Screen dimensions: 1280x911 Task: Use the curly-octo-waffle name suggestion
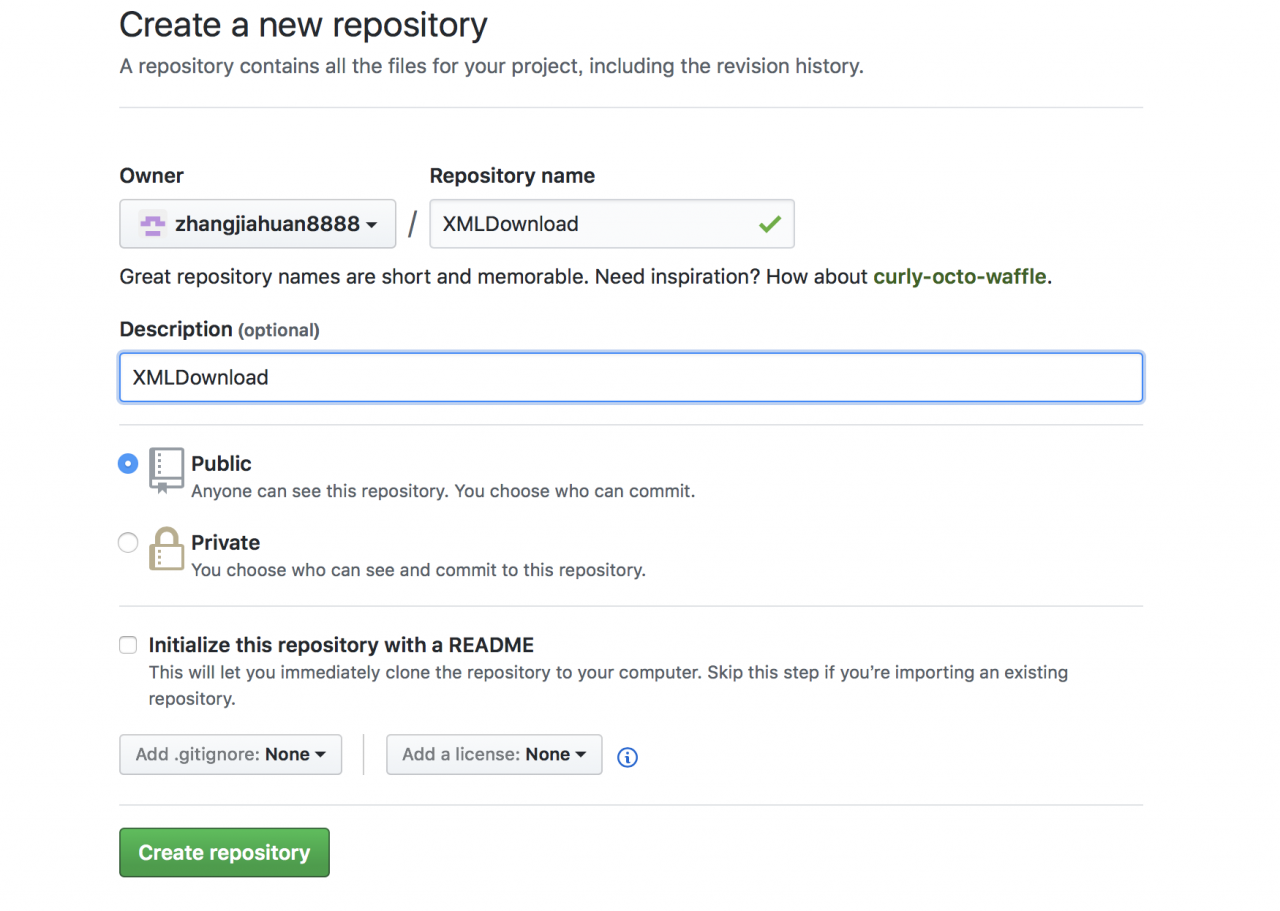[x=960, y=277]
